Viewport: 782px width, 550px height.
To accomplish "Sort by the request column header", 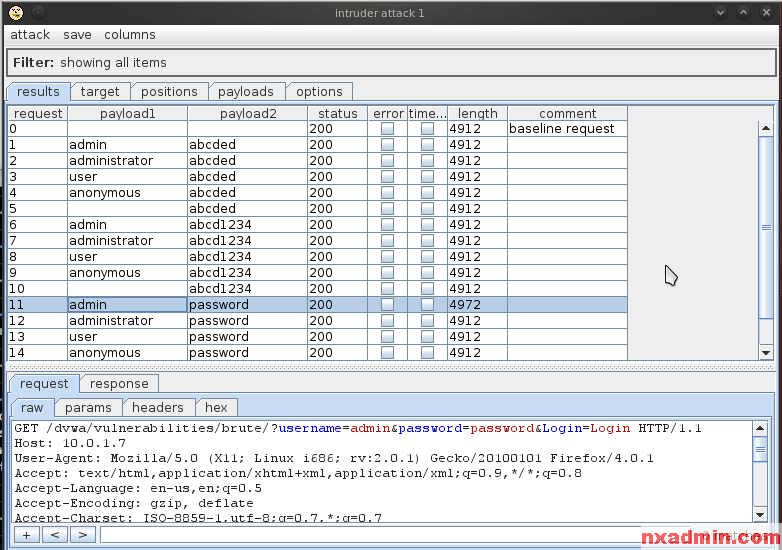I will pos(38,113).
